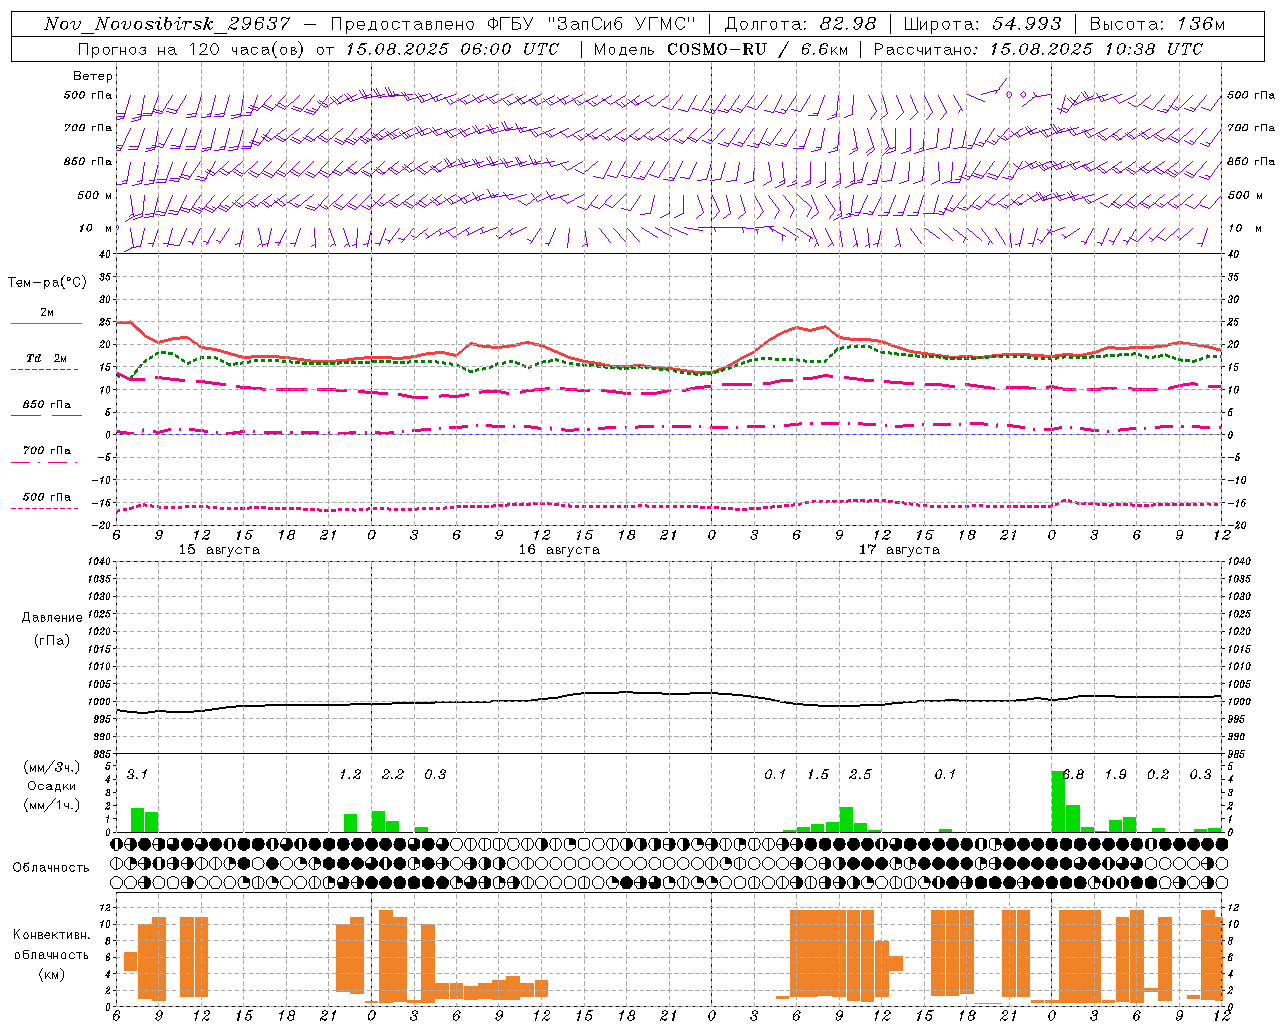This screenshot has width=1280, height=1024.
Task: Click the Конвективн. облачность label
Action: 51,944
